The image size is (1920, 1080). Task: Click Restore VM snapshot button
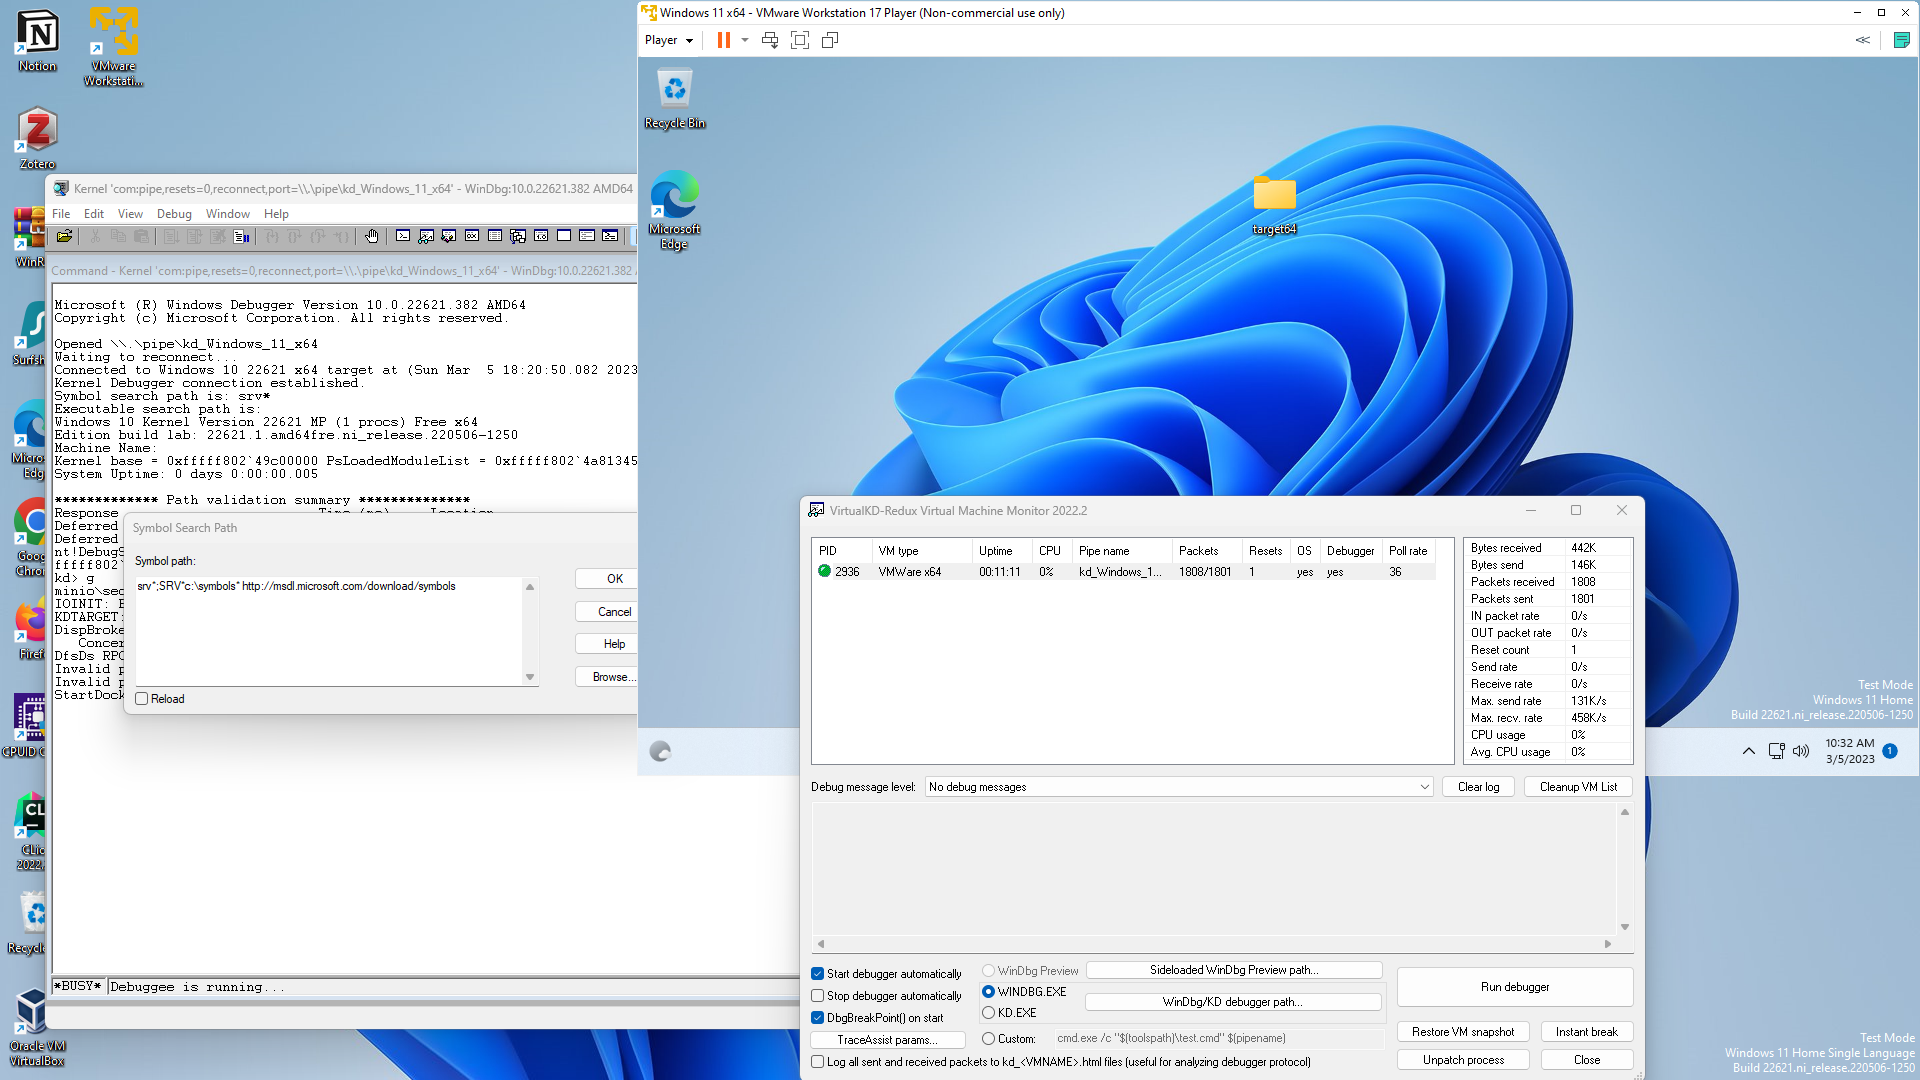click(x=1462, y=1032)
